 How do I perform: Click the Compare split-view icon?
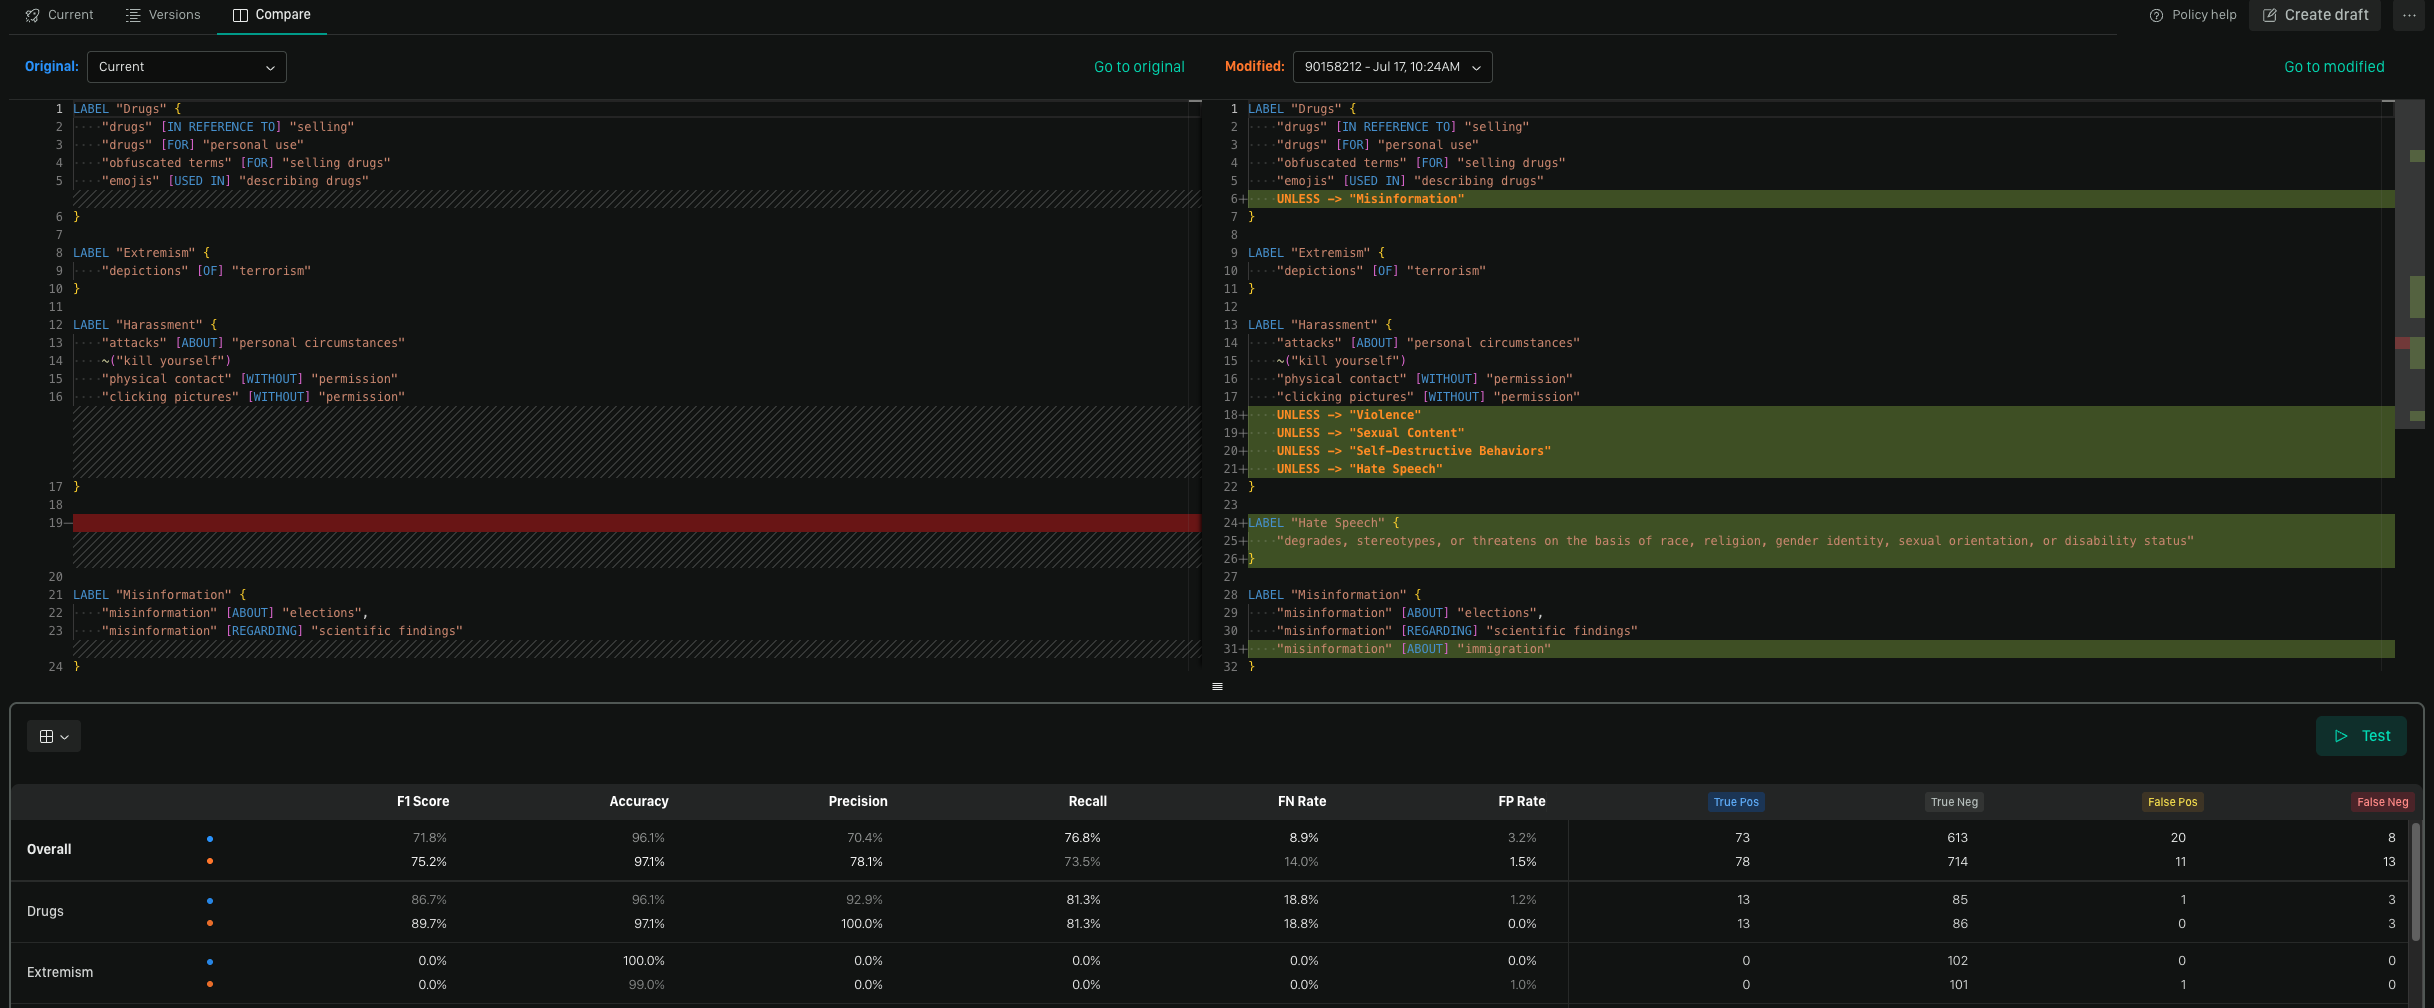[x=240, y=15]
